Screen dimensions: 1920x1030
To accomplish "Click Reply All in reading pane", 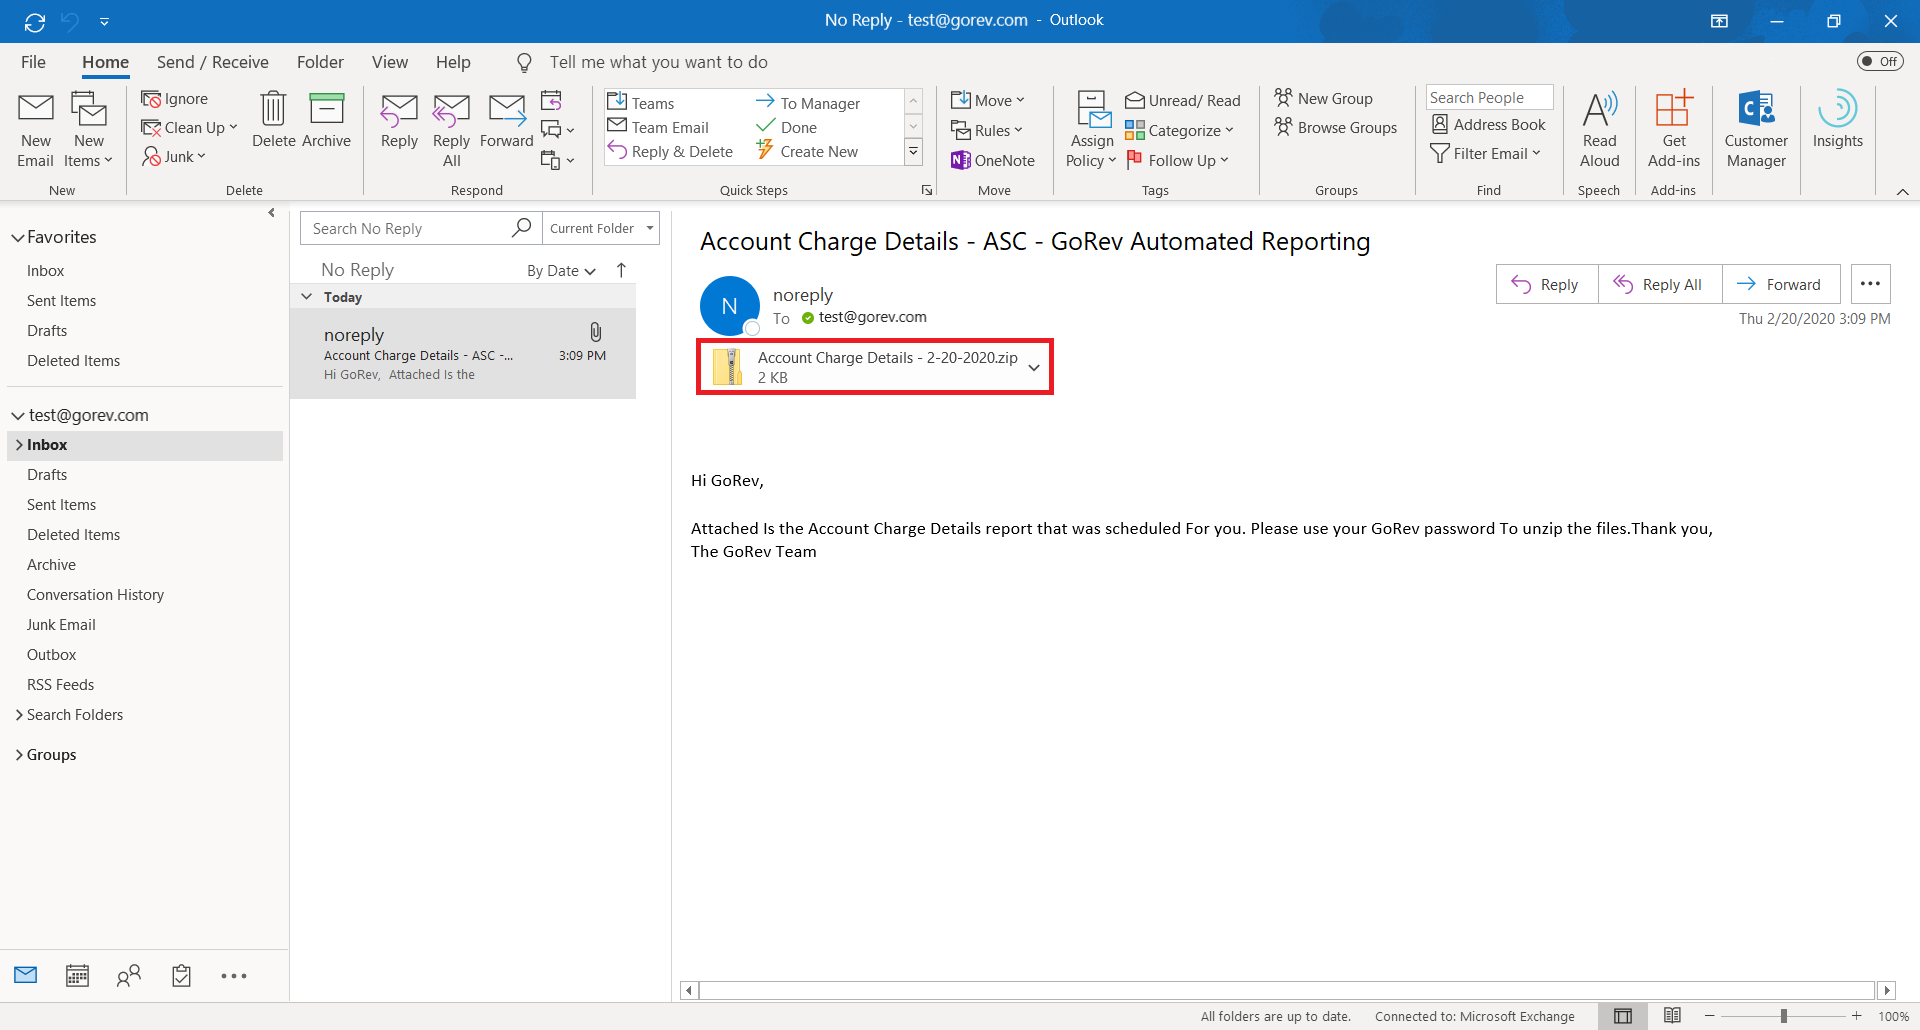I will 1659,284.
